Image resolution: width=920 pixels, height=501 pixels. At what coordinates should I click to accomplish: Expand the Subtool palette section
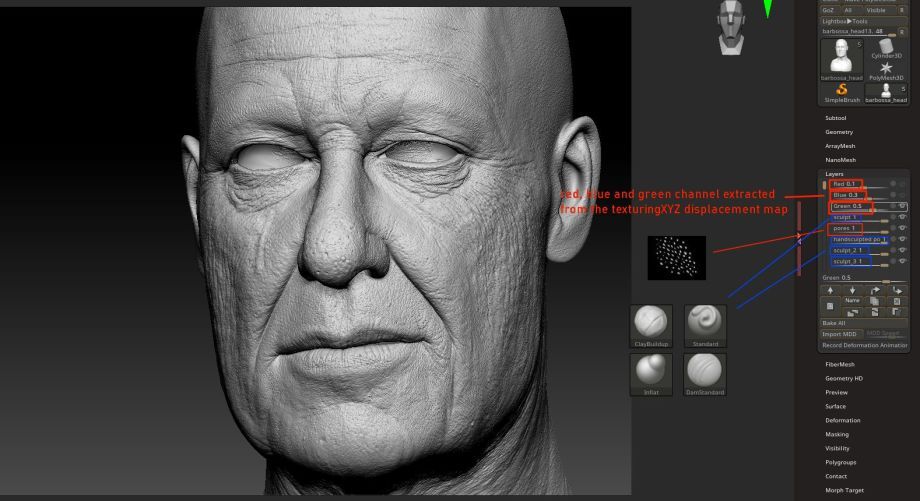point(836,118)
